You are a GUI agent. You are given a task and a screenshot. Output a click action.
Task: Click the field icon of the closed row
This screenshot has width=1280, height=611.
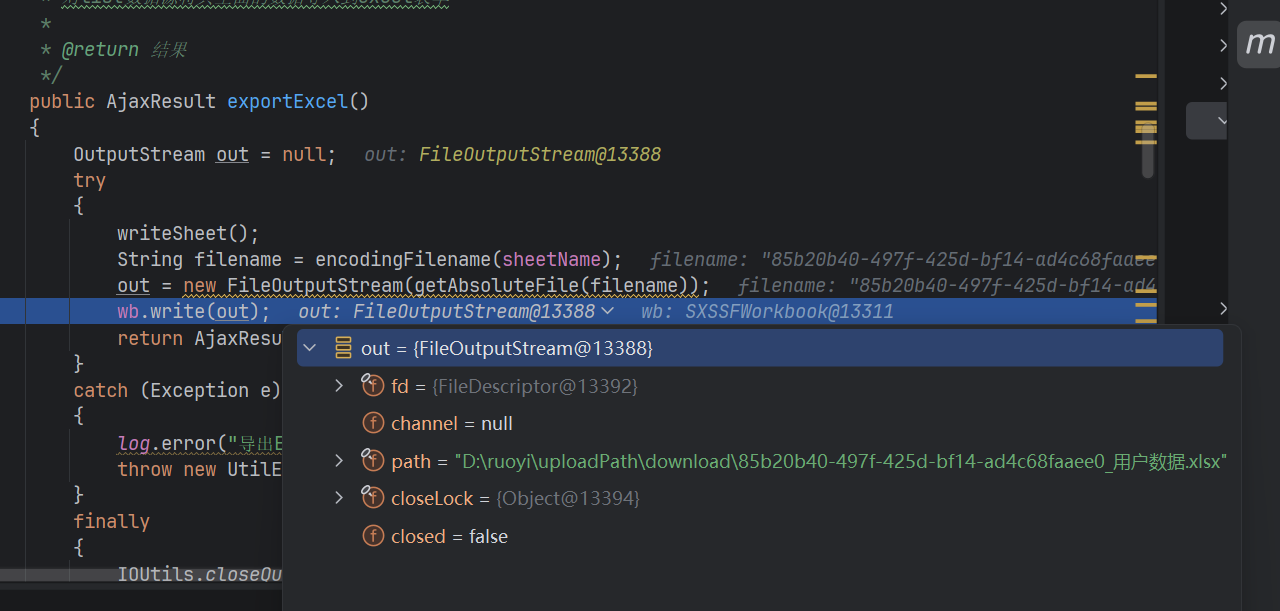pos(373,537)
